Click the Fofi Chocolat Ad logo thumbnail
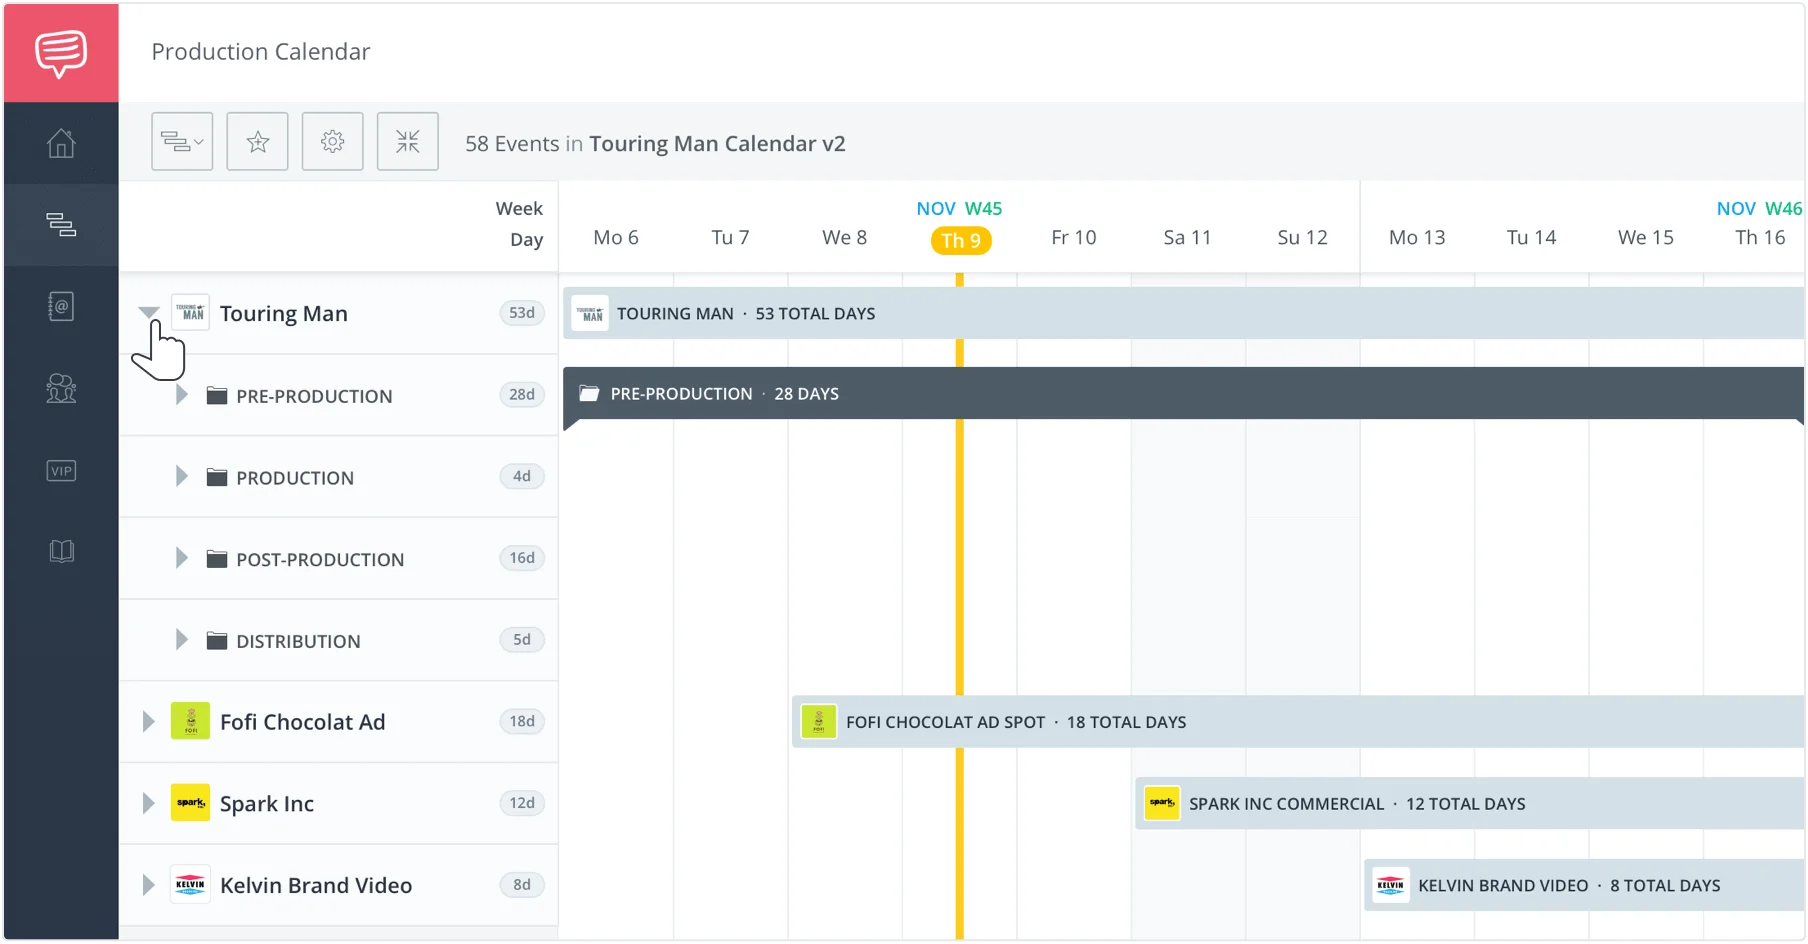The image size is (1808, 944). (190, 721)
